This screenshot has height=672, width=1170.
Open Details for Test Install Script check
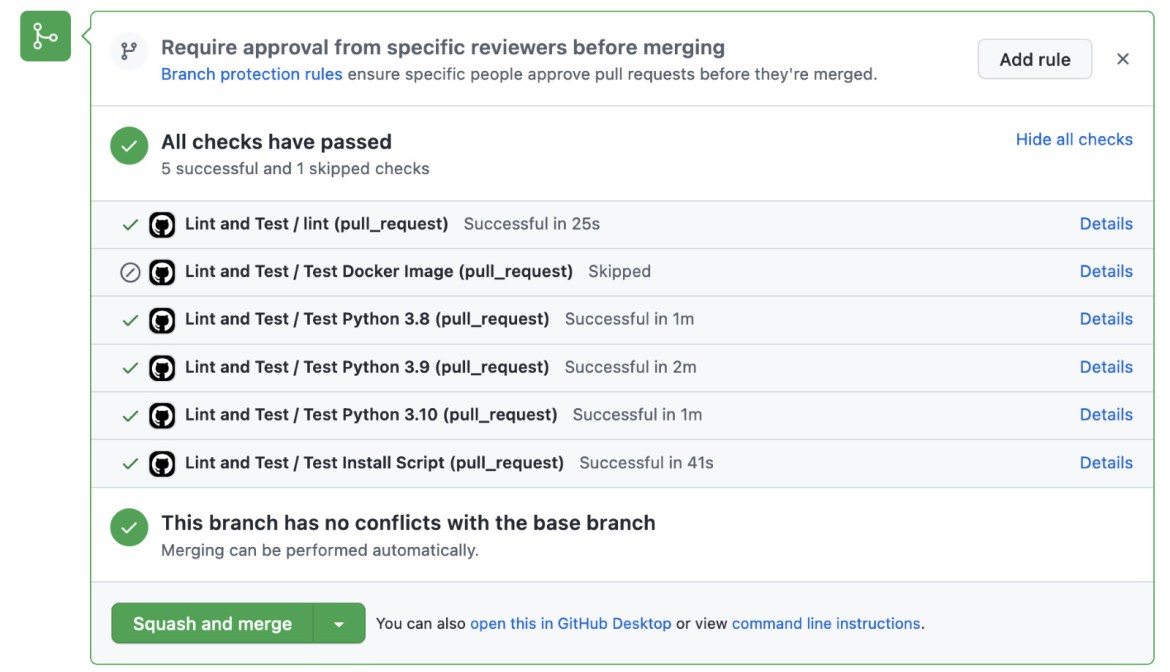pos(1106,462)
